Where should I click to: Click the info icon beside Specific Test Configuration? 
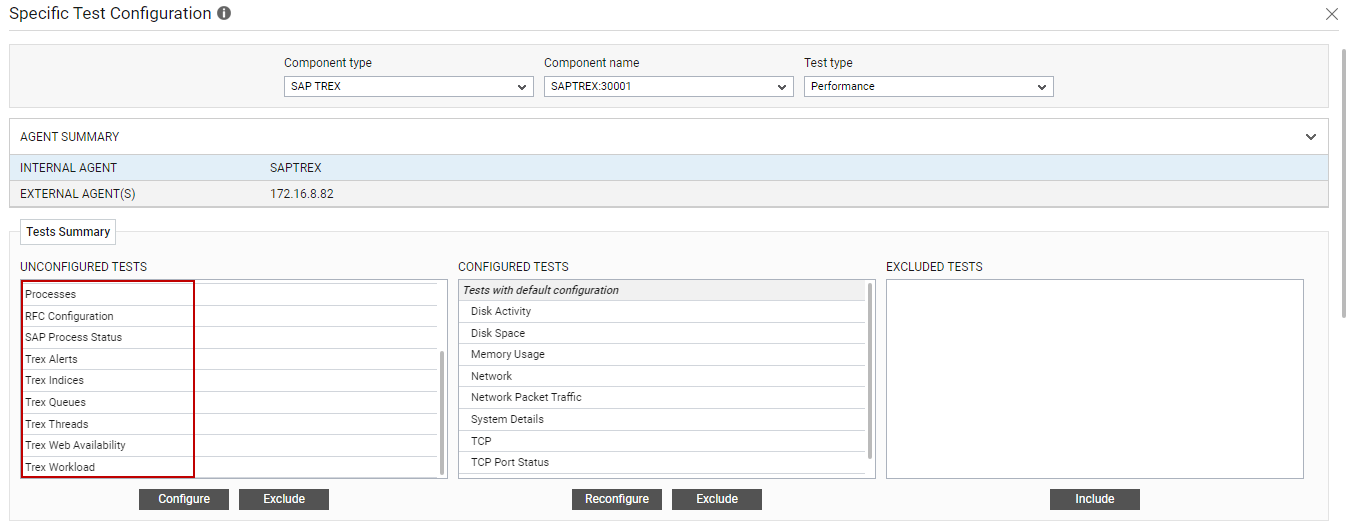[x=224, y=14]
